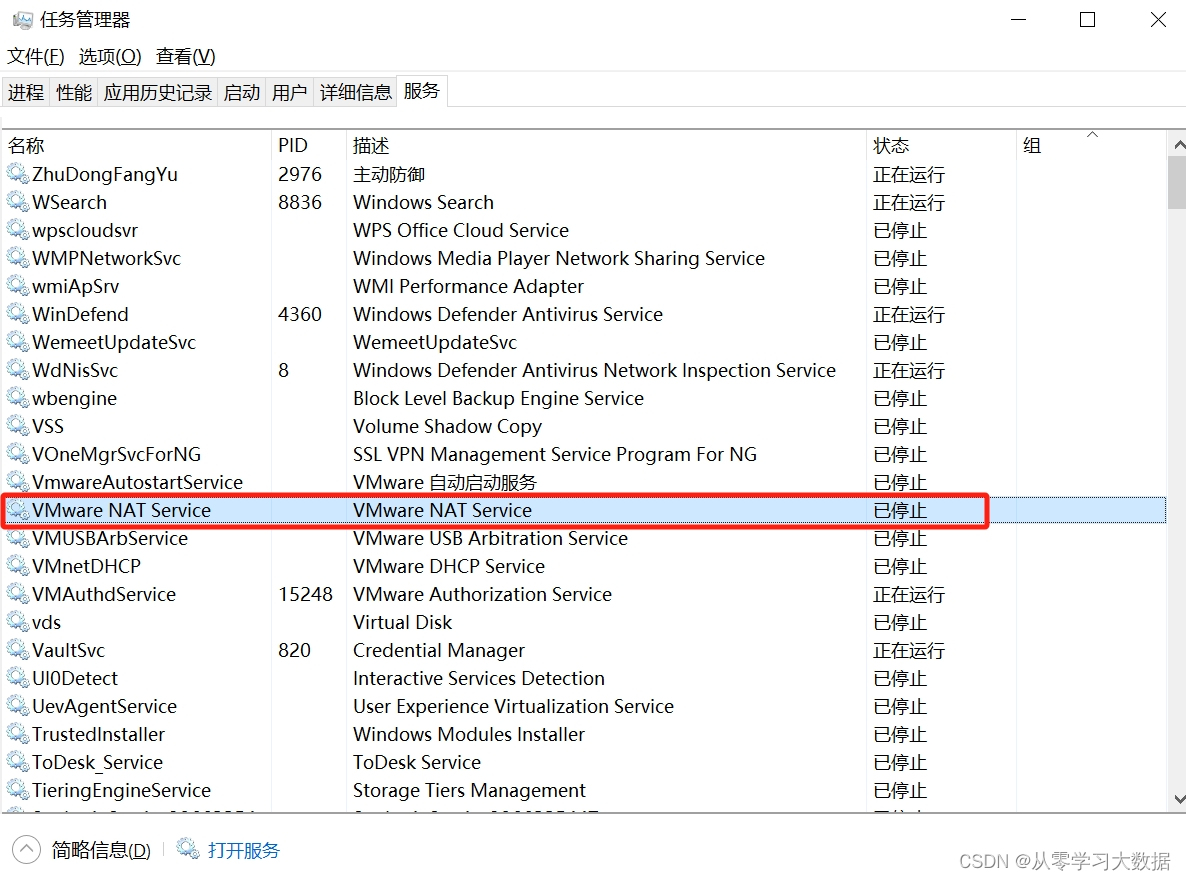Click 'Block Level Backup Engine Service' text

pyautogui.click(x=498, y=398)
